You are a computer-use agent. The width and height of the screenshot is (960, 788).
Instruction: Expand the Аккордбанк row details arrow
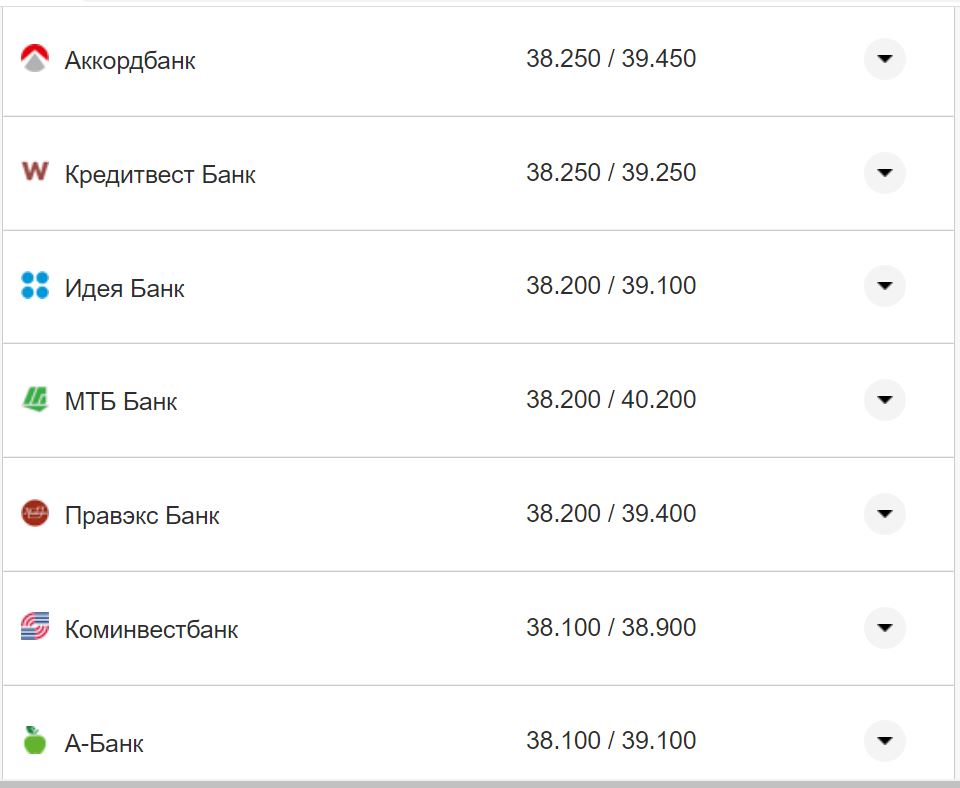click(x=884, y=60)
